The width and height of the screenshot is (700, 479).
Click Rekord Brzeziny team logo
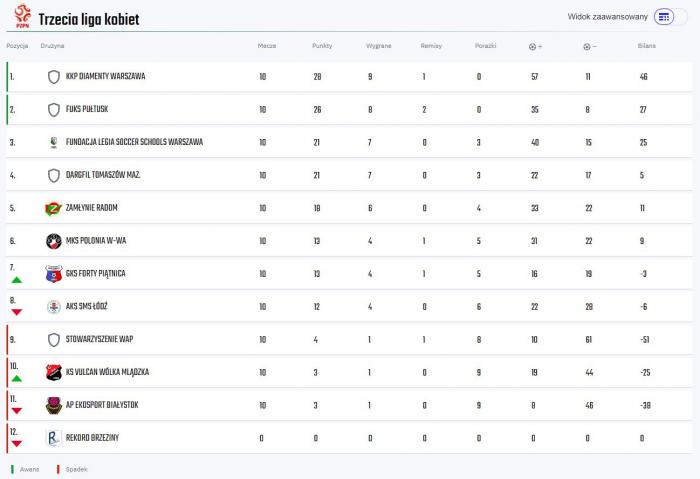[x=54, y=438]
